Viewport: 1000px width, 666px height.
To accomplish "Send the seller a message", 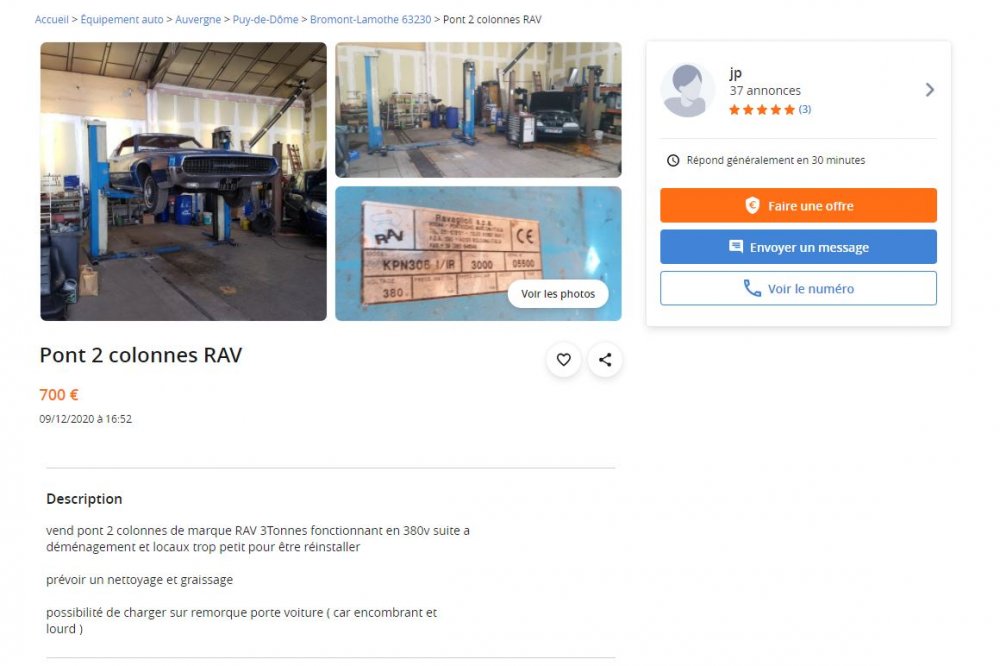I will click(x=798, y=247).
